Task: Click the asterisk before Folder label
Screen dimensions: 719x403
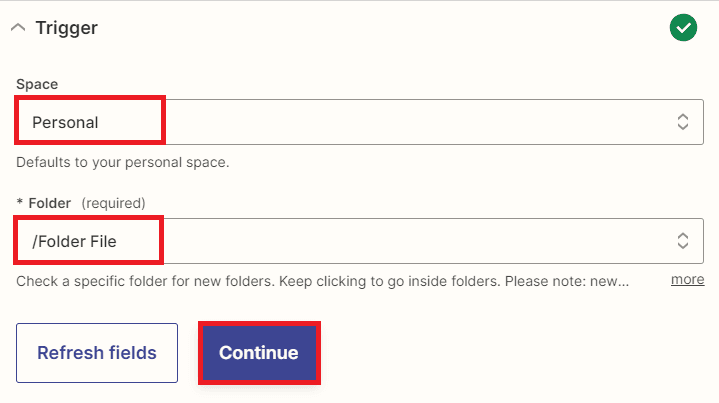Action: point(20,203)
